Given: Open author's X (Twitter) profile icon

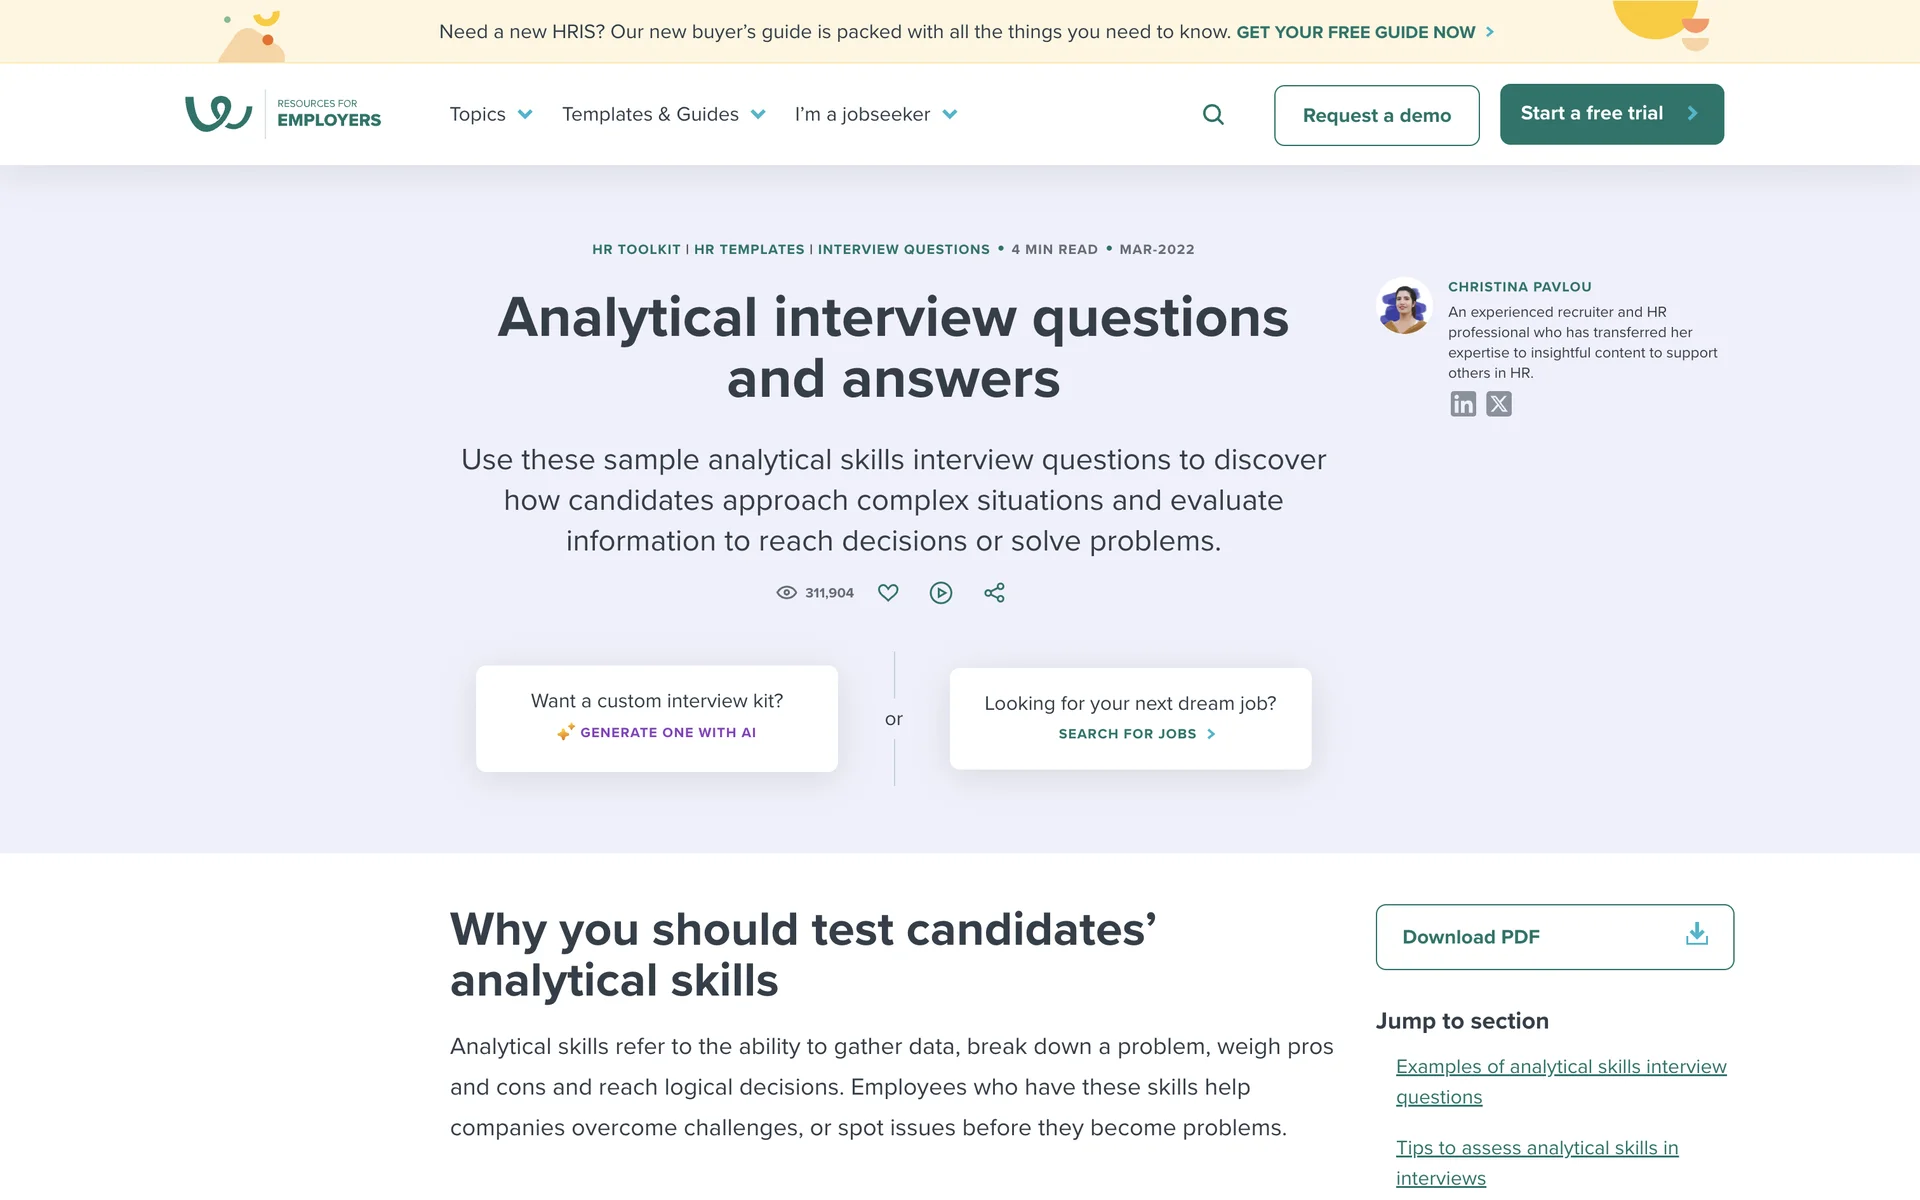Looking at the screenshot, I should tap(1499, 404).
